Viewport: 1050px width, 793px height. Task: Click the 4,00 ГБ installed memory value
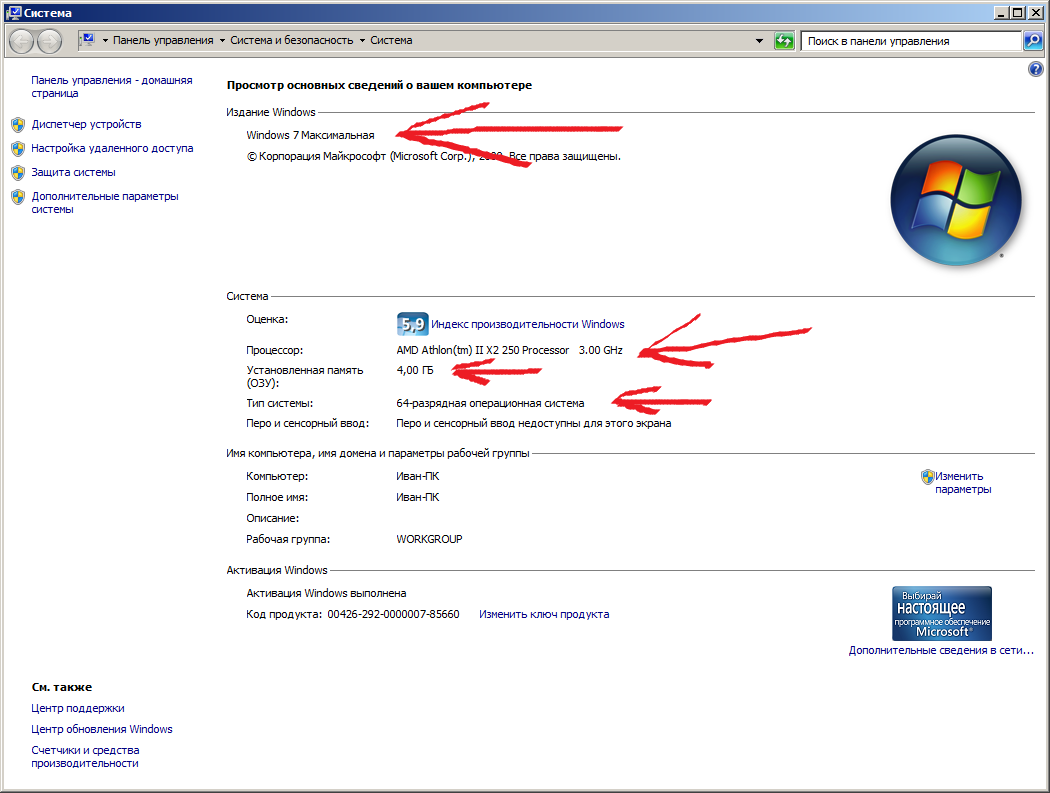coord(415,370)
